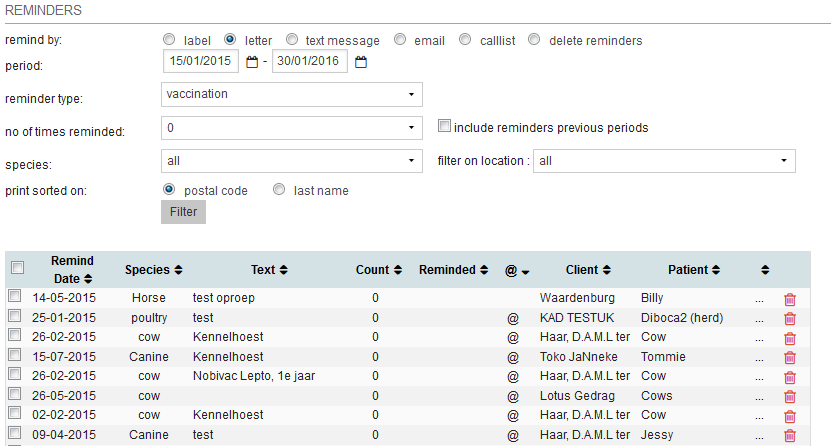Screen dimensions: 831x446
Task: Click the period start date field
Action: (200, 62)
